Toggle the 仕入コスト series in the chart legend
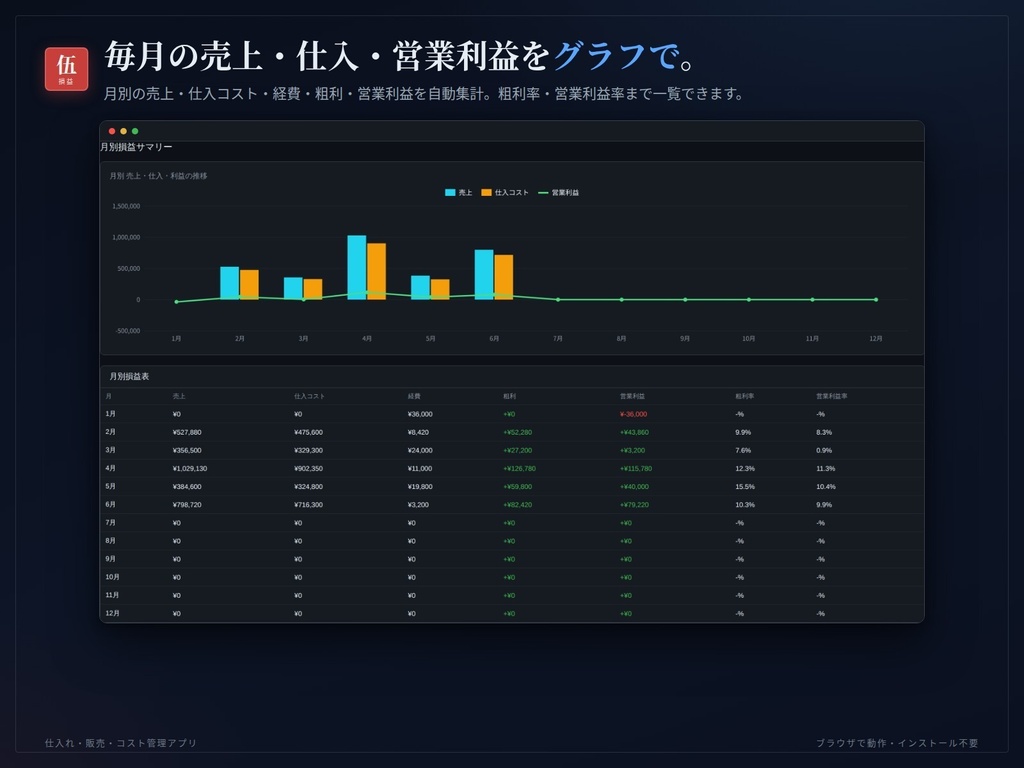The image size is (1024, 768). click(x=505, y=193)
